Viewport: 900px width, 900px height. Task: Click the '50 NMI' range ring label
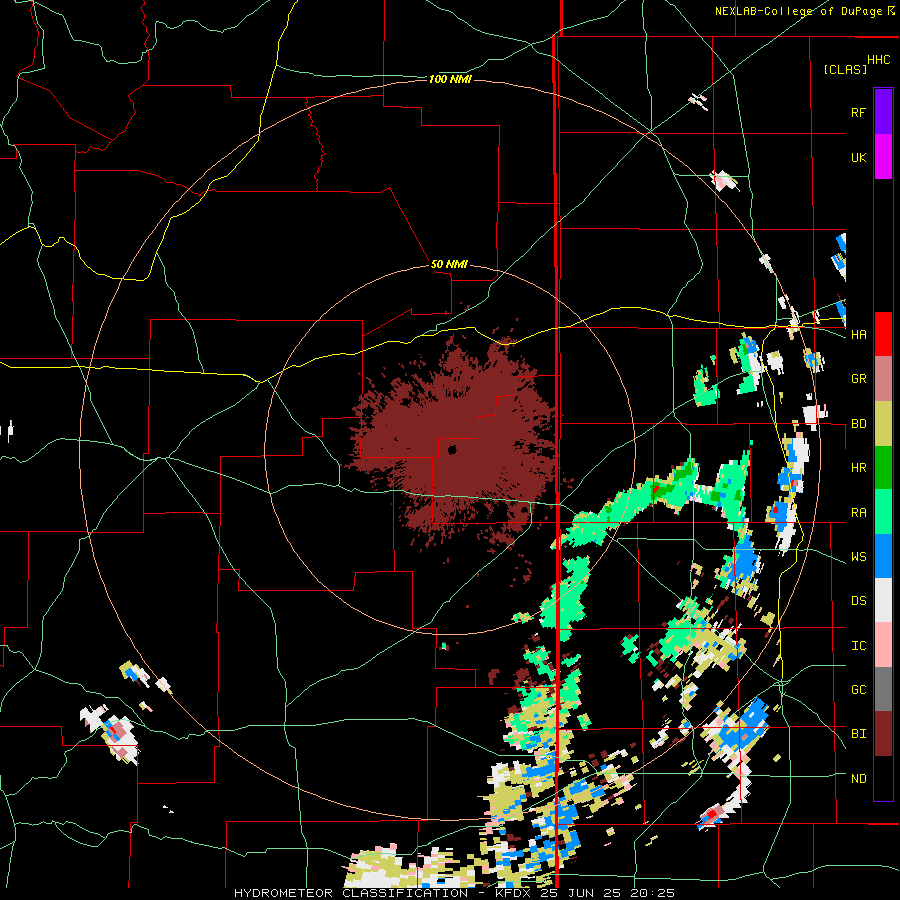click(449, 265)
